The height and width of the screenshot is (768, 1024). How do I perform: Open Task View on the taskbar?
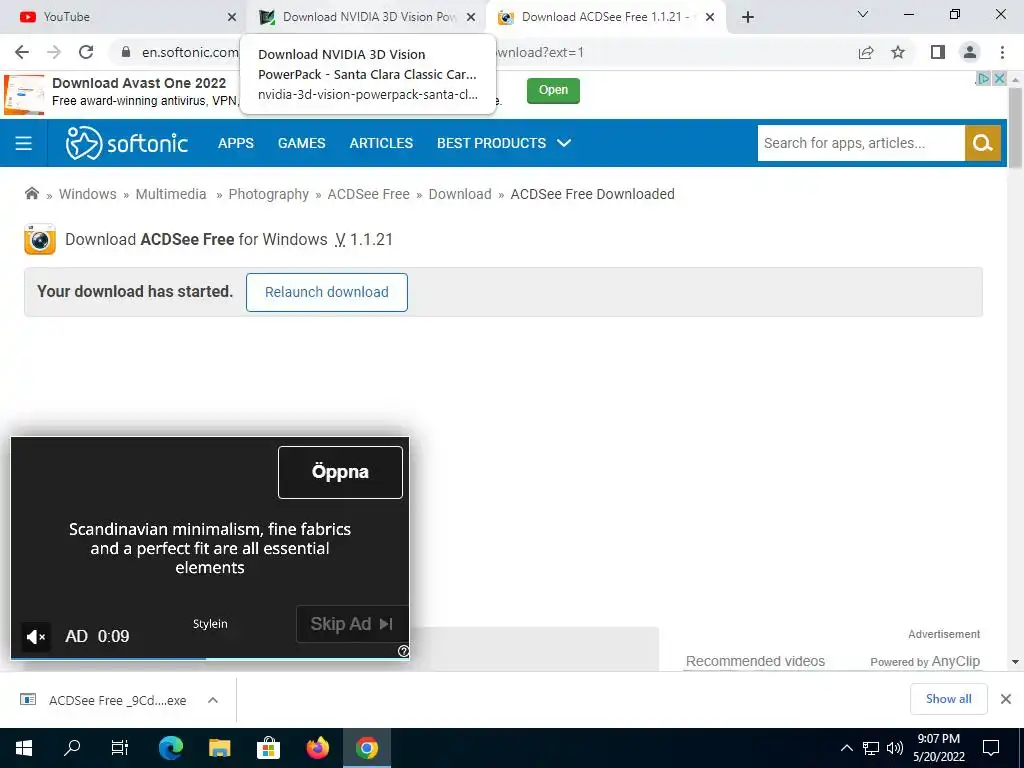pyautogui.click(x=120, y=748)
